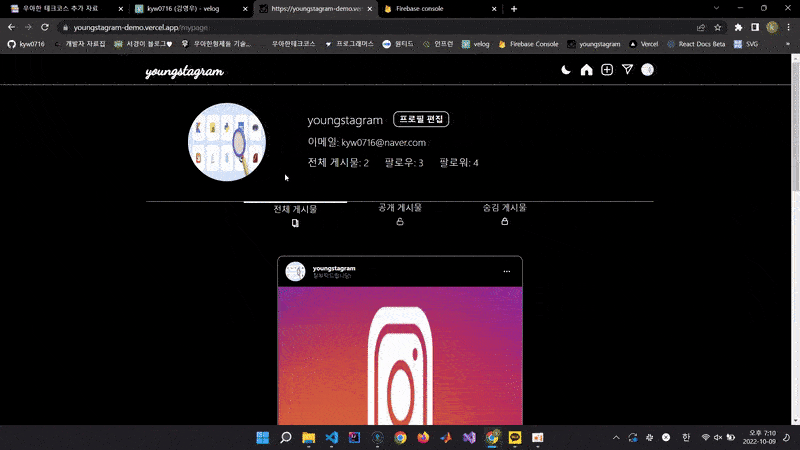
Task: Open IntelliJ IDEA from taskbar
Action: coord(355,438)
